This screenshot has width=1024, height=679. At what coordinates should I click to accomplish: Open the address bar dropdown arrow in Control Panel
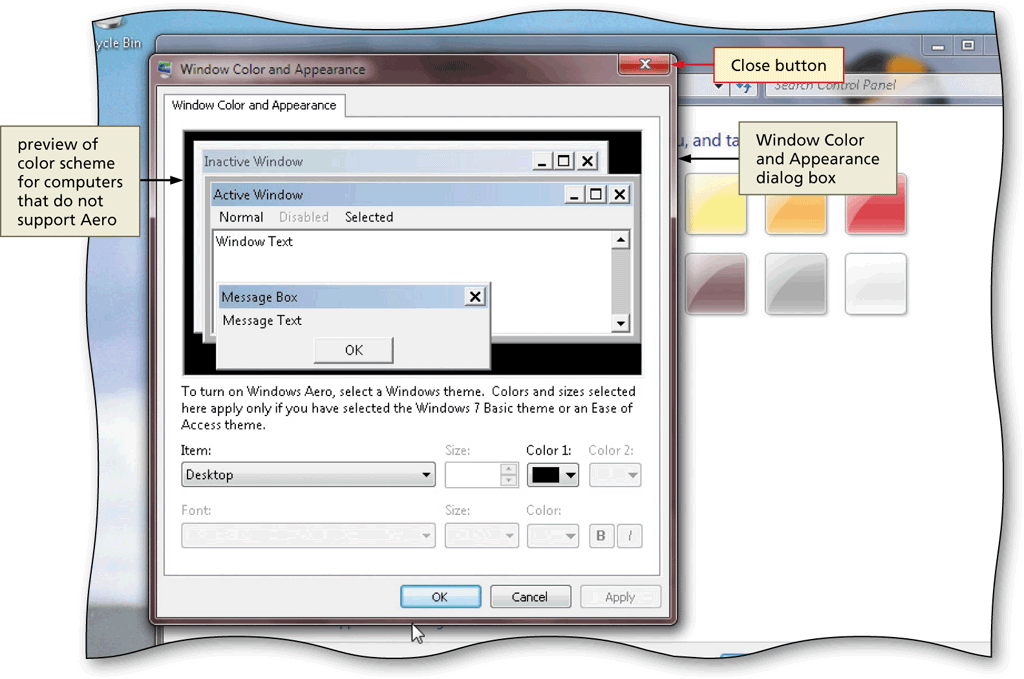click(x=718, y=86)
